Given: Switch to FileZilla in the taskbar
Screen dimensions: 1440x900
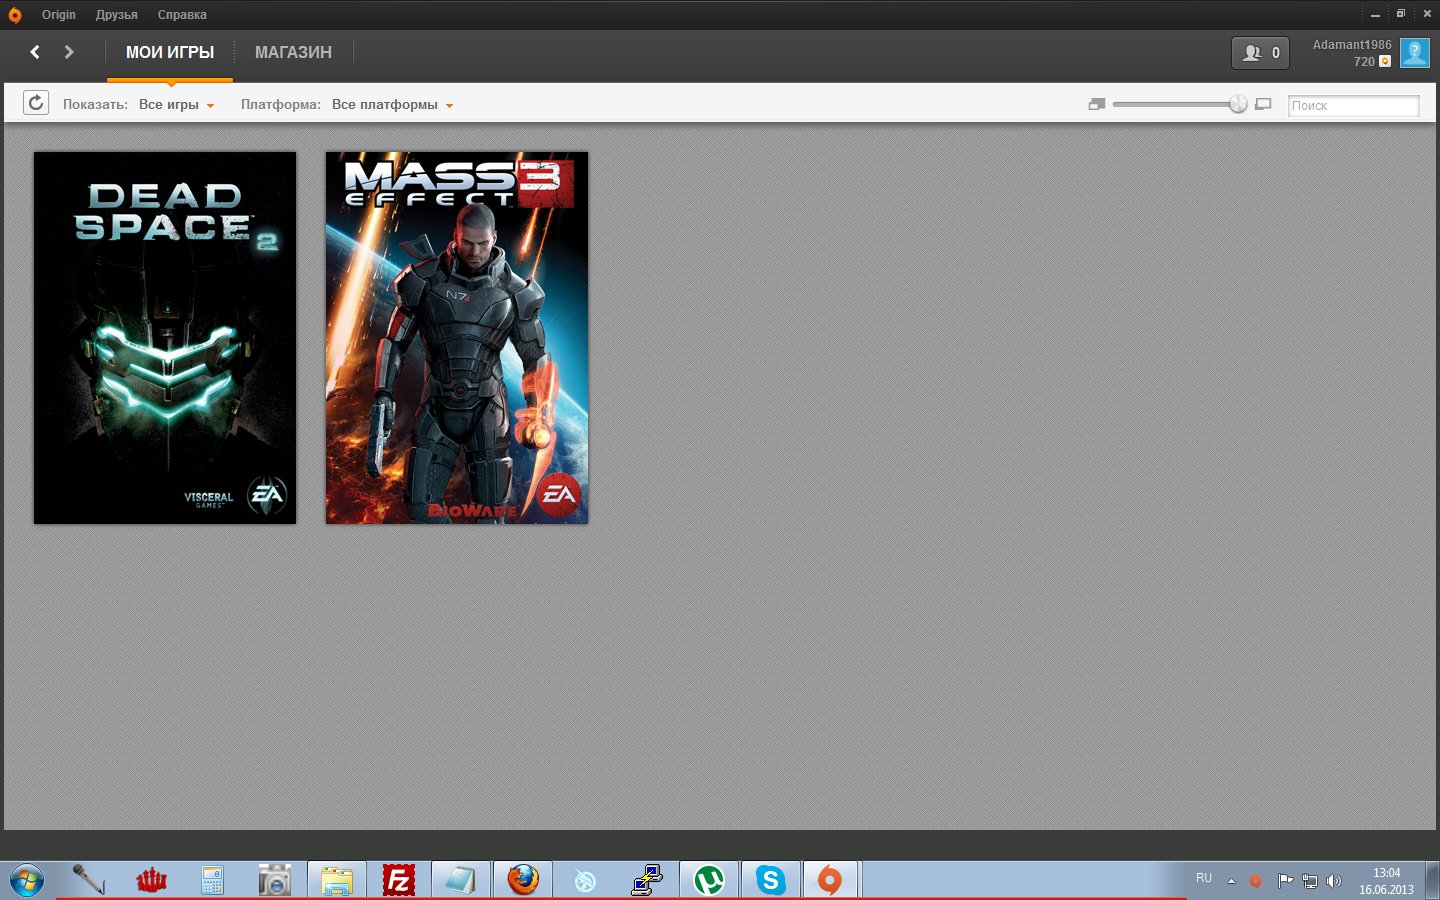Looking at the screenshot, I should pos(399,880).
